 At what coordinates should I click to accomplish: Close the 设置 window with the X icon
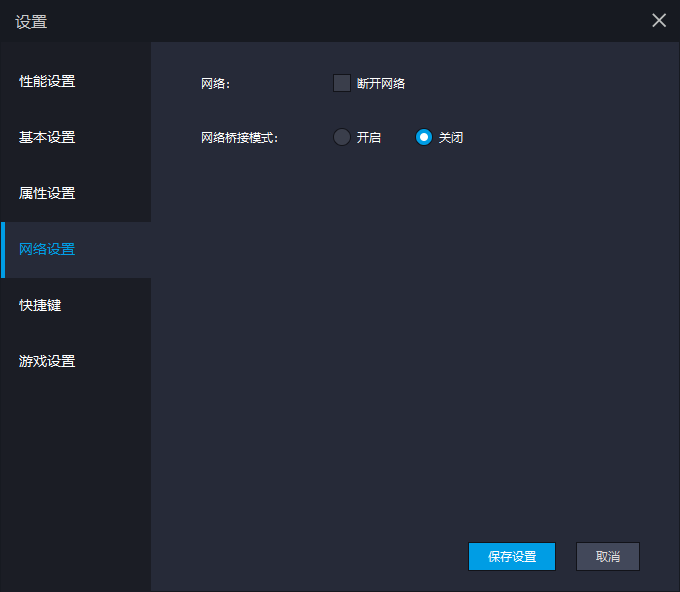[659, 21]
